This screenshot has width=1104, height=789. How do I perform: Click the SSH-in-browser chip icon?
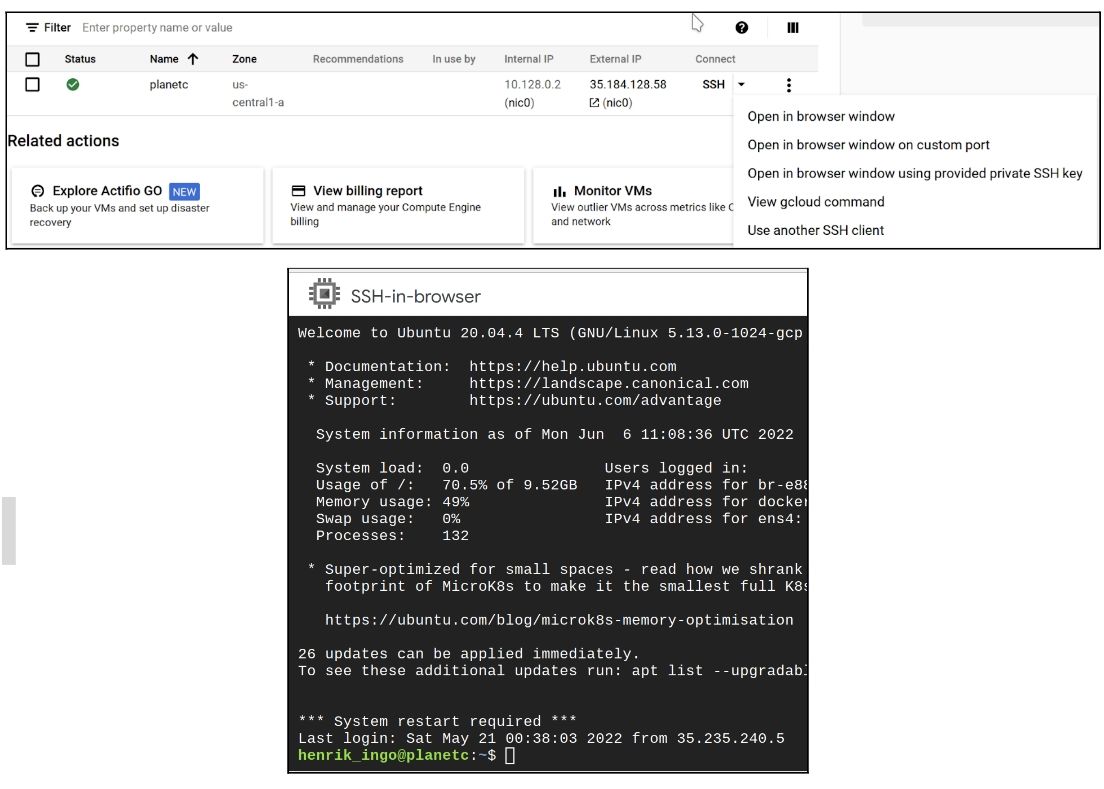(324, 293)
